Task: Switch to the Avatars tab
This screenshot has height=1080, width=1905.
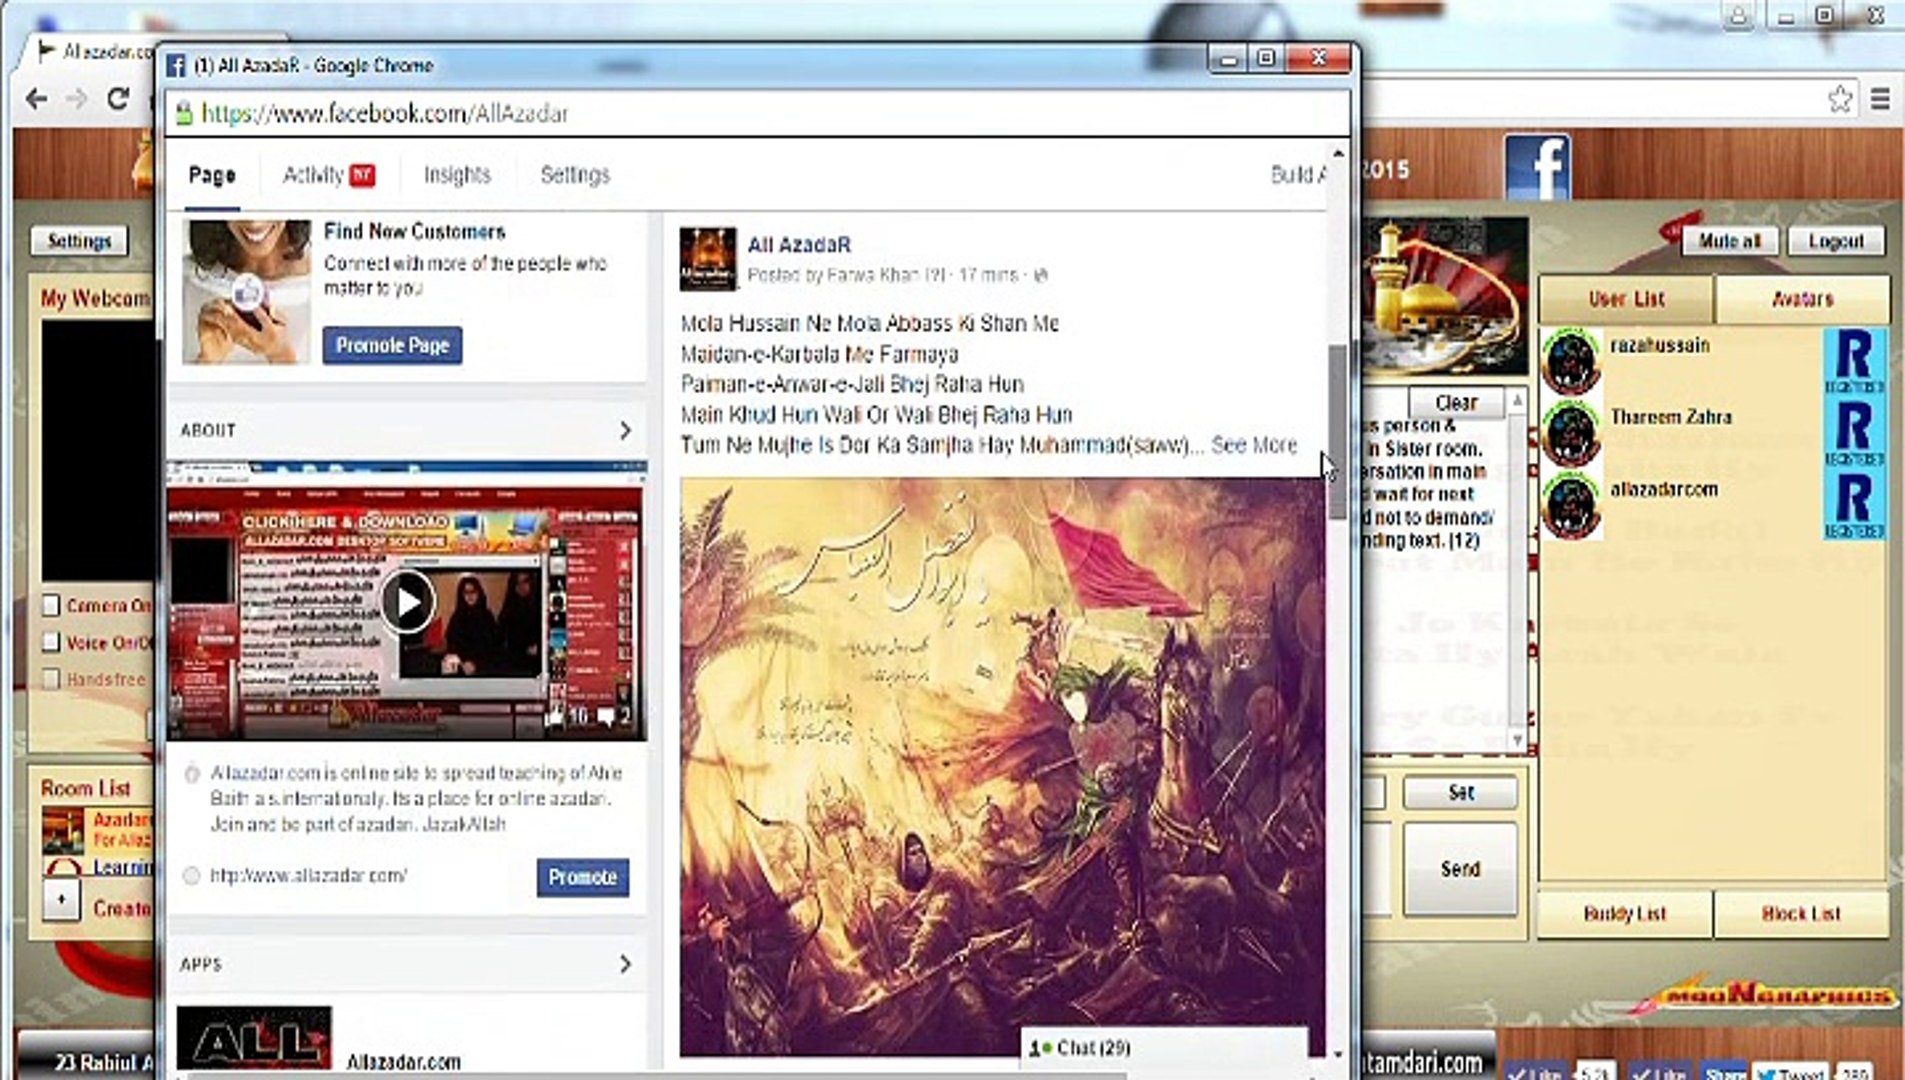Action: pyautogui.click(x=1802, y=299)
